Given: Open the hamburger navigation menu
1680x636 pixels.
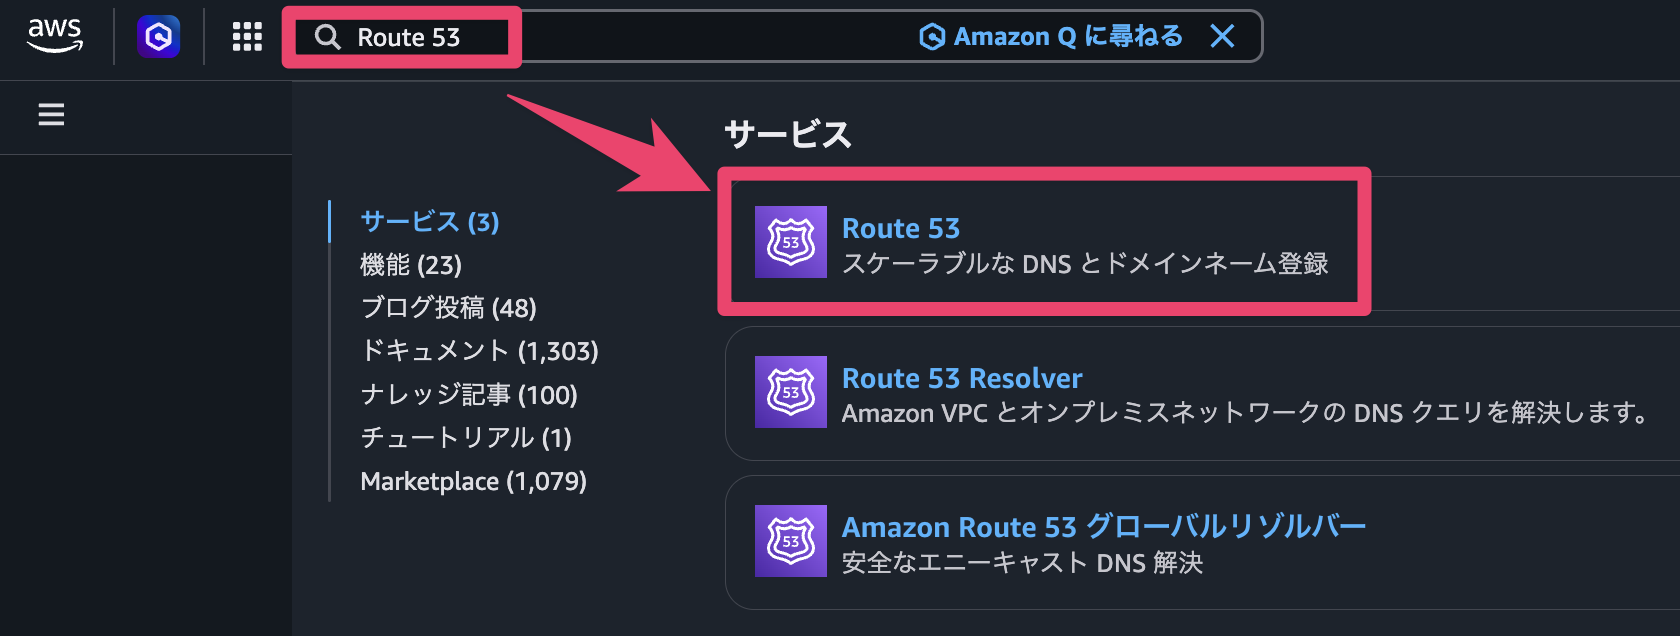Looking at the screenshot, I should point(50,116).
